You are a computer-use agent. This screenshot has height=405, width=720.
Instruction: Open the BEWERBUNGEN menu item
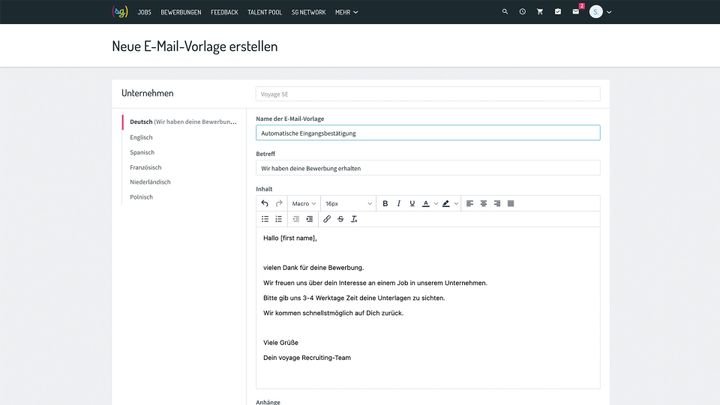pos(181,12)
